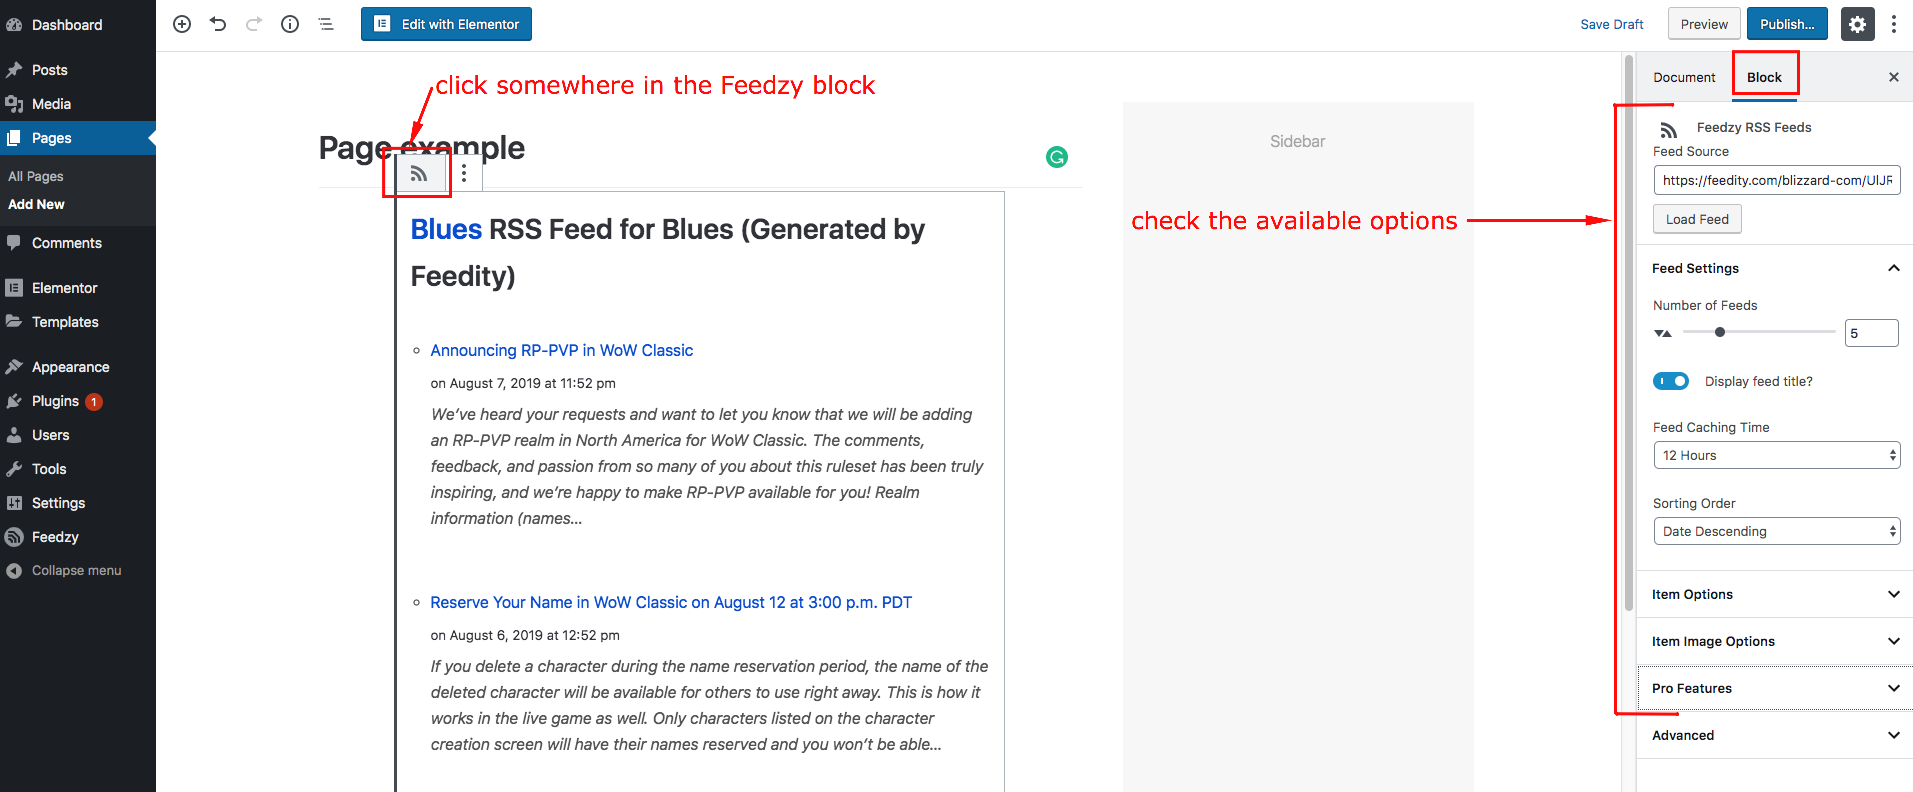This screenshot has height=792, width=1913.
Task: Click the redo icon
Action: [254, 23]
